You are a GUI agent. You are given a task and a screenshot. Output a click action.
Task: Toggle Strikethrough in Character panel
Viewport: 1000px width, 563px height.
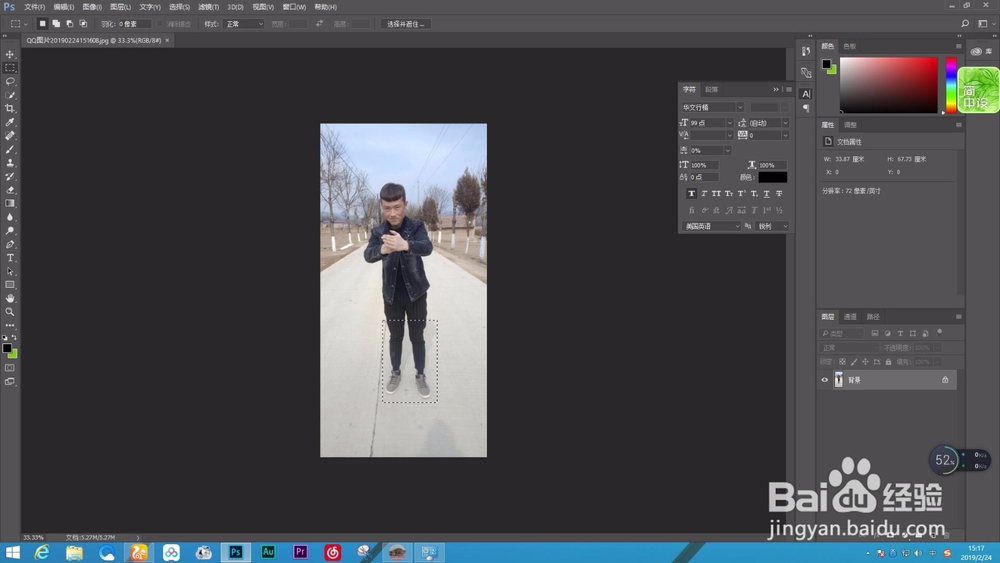(x=779, y=193)
